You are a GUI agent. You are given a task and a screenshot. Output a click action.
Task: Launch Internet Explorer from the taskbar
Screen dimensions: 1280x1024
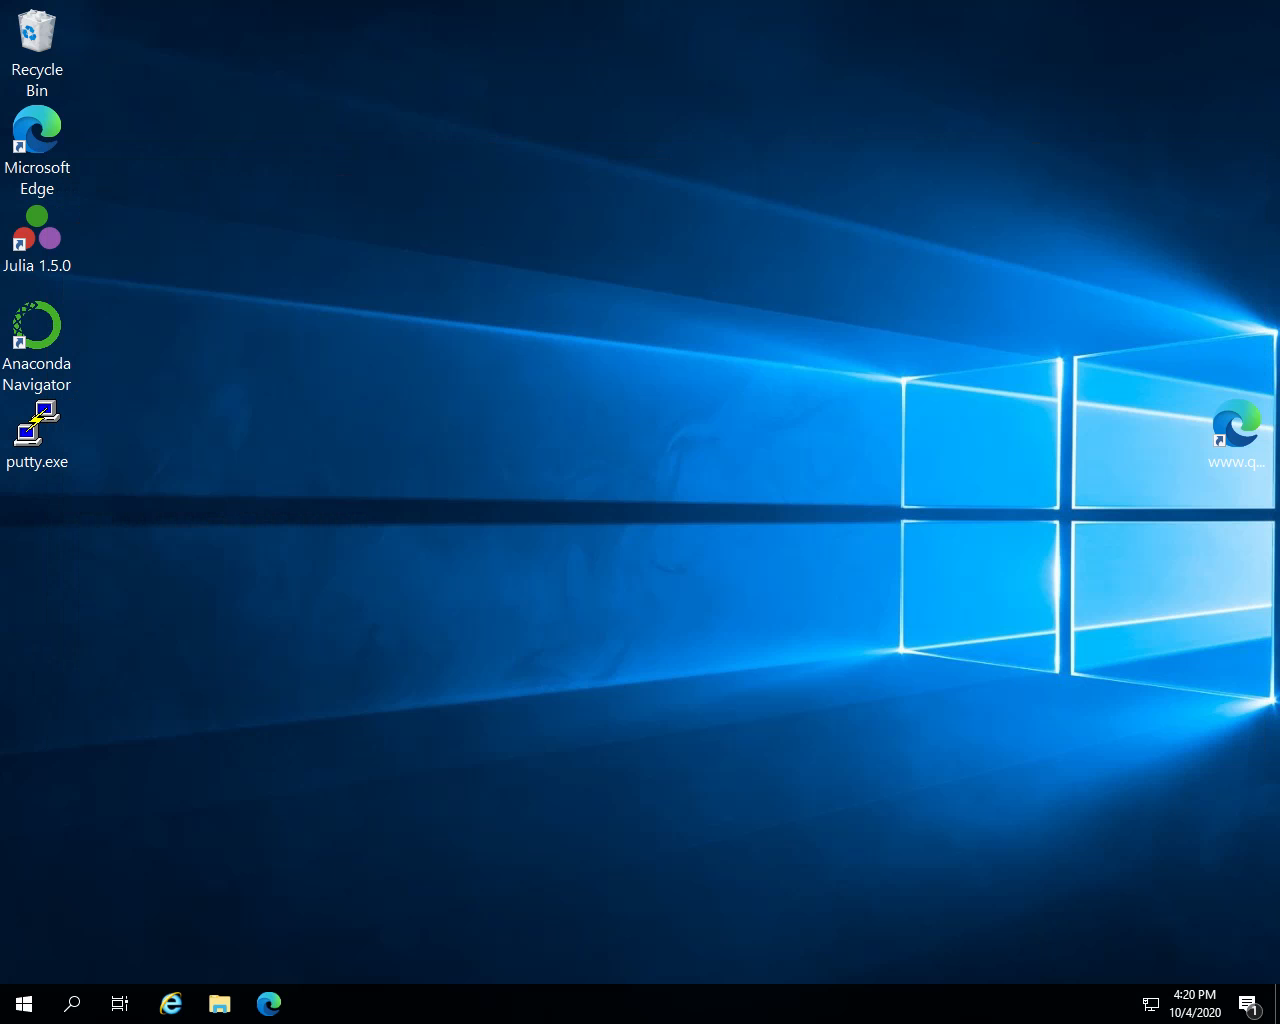(x=171, y=1004)
